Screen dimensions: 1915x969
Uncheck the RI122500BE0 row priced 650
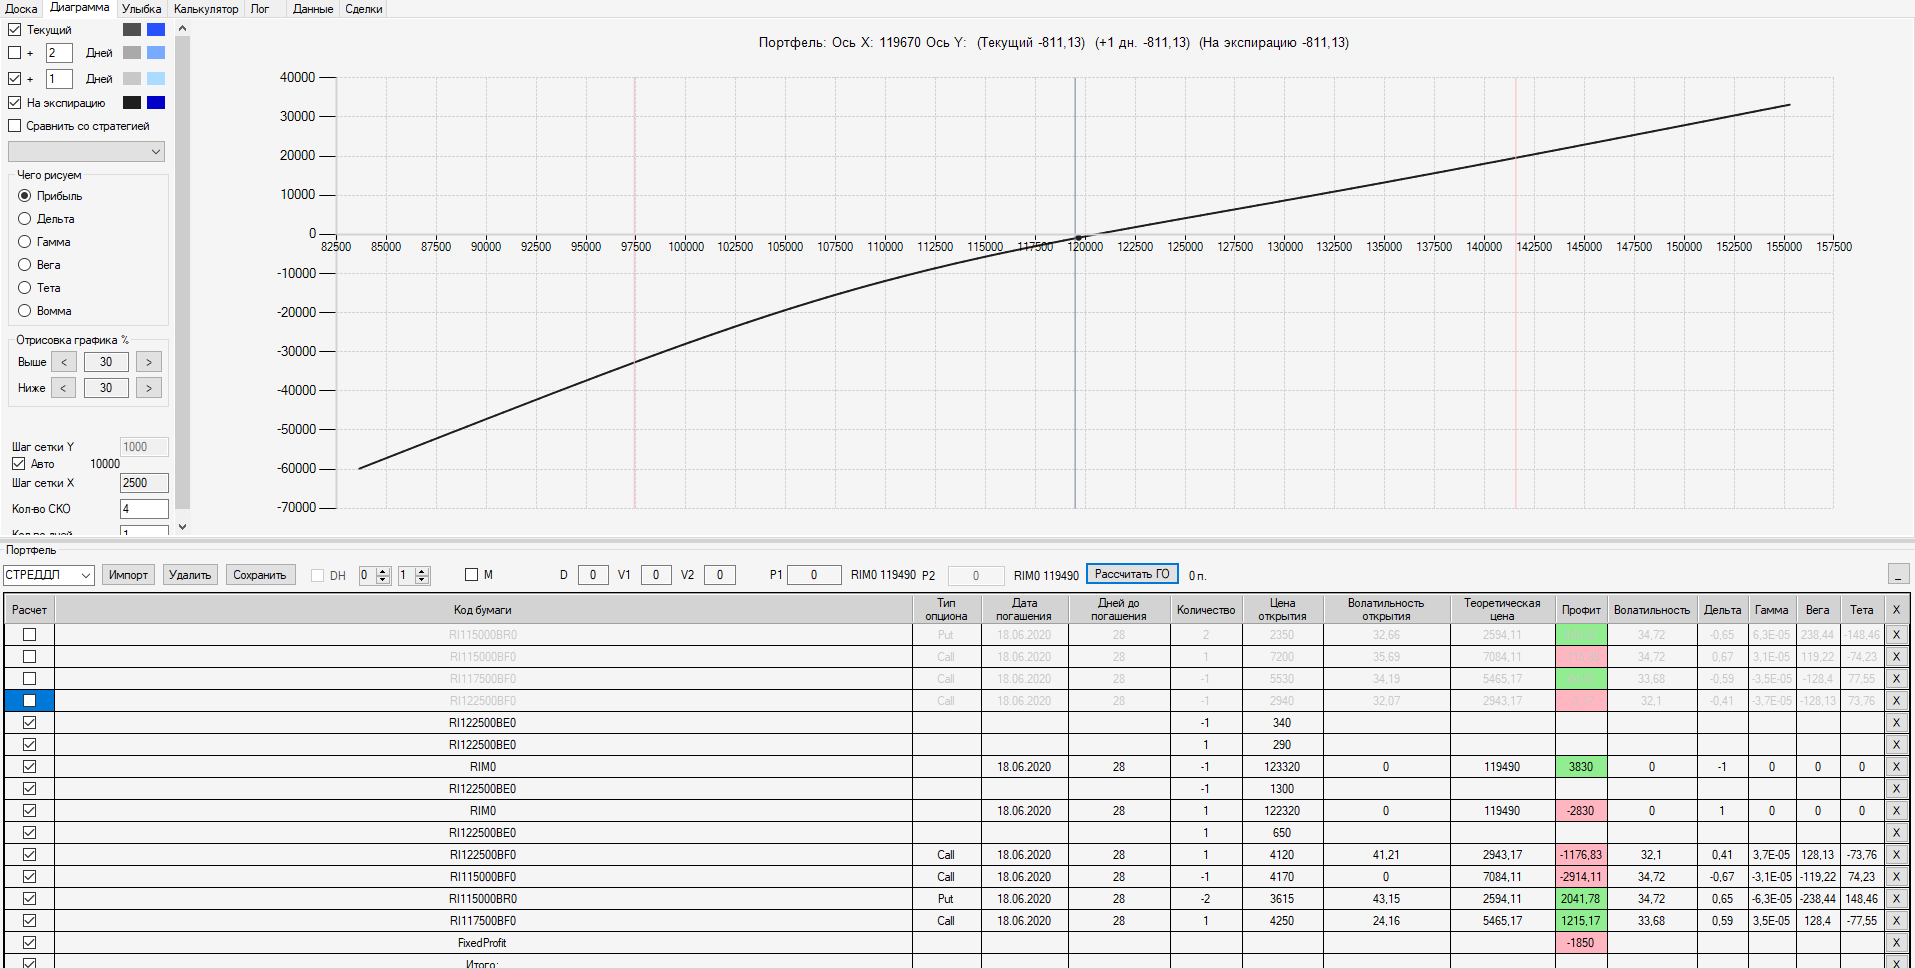tap(30, 833)
